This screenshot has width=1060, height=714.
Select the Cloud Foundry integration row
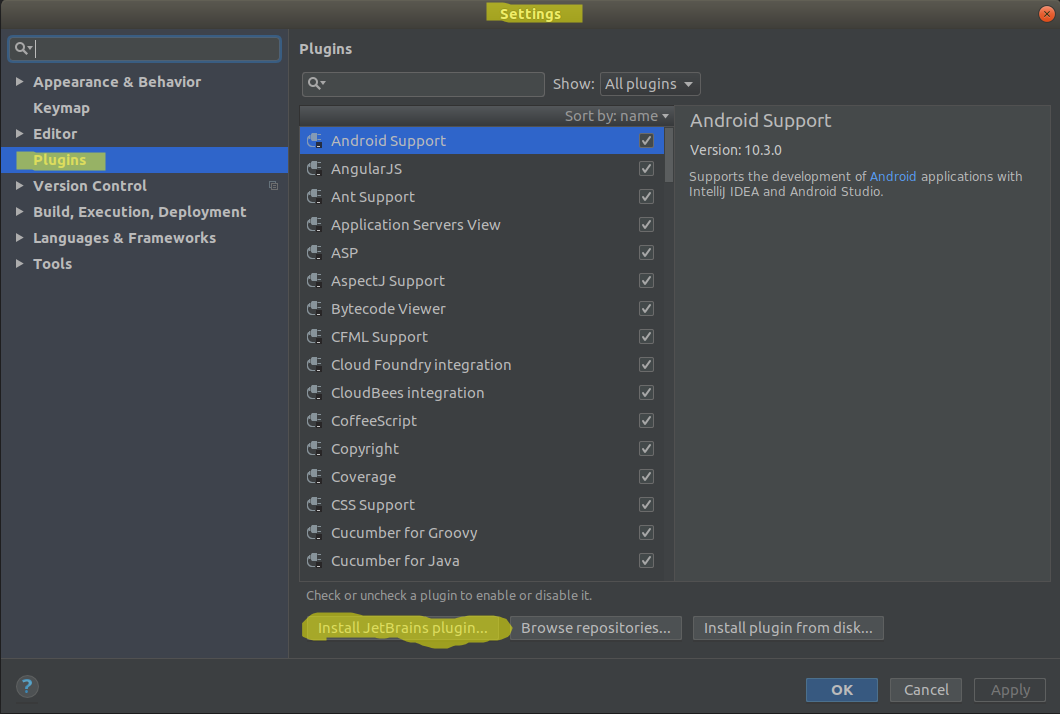click(x=482, y=365)
